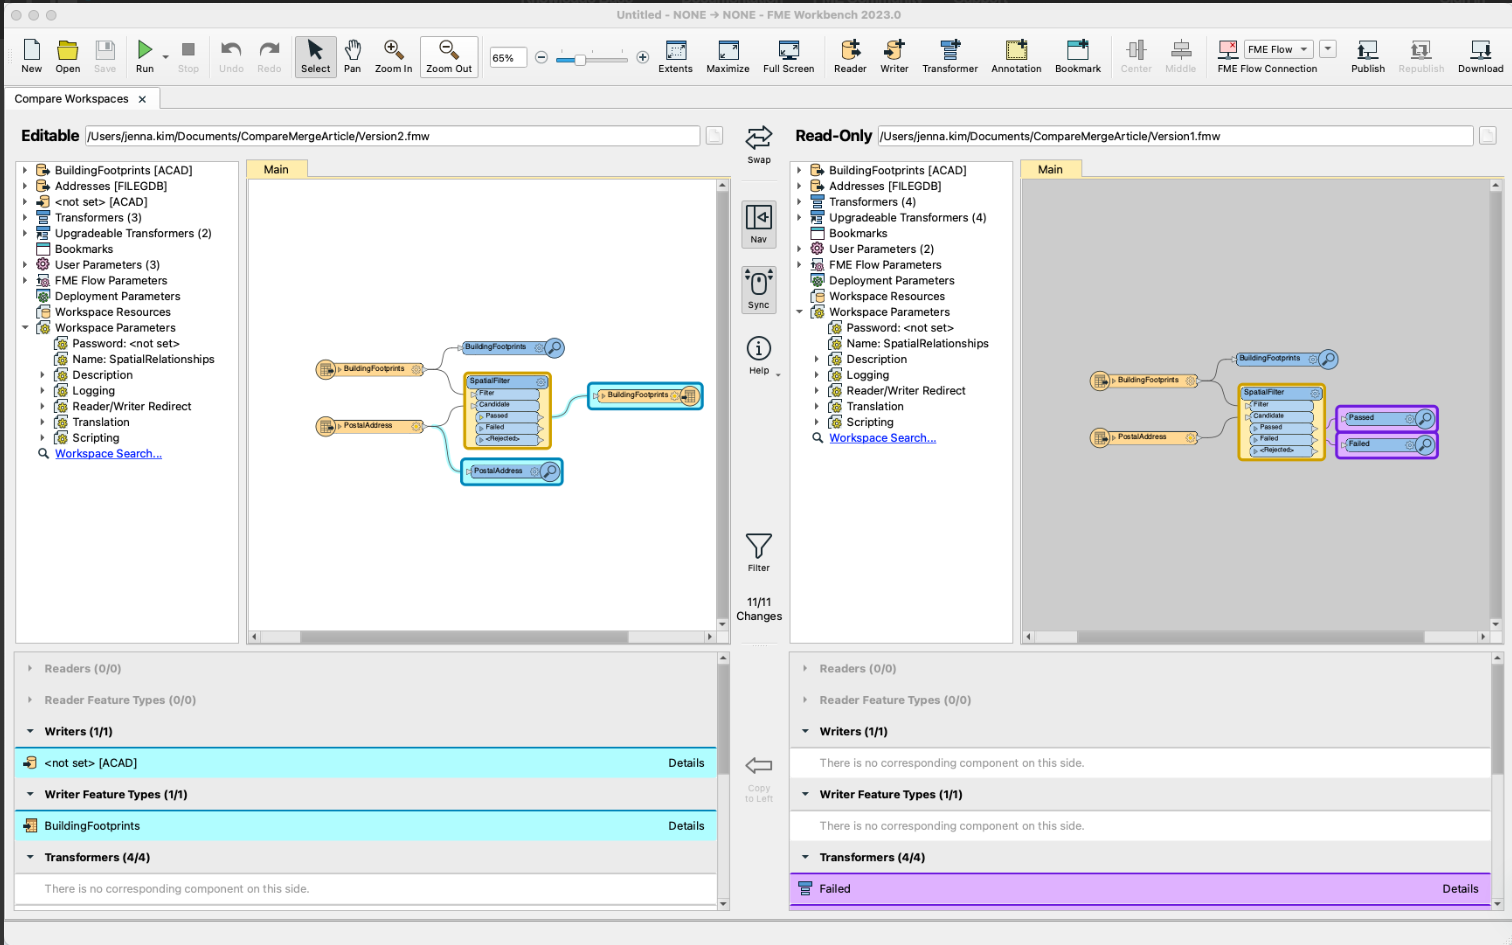Screen dimensions: 1512x945
Task: Collapse Workspace Parameters in left tree
Action: tap(25, 328)
